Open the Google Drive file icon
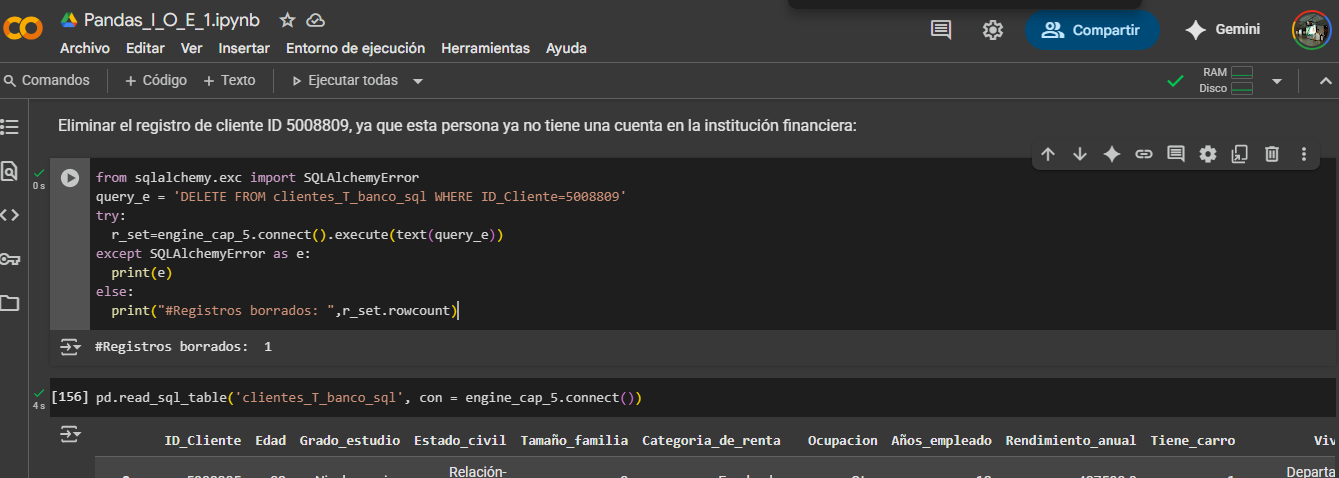Viewport: 1339px width, 478px height. pyautogui.click(x=69, y=20)
